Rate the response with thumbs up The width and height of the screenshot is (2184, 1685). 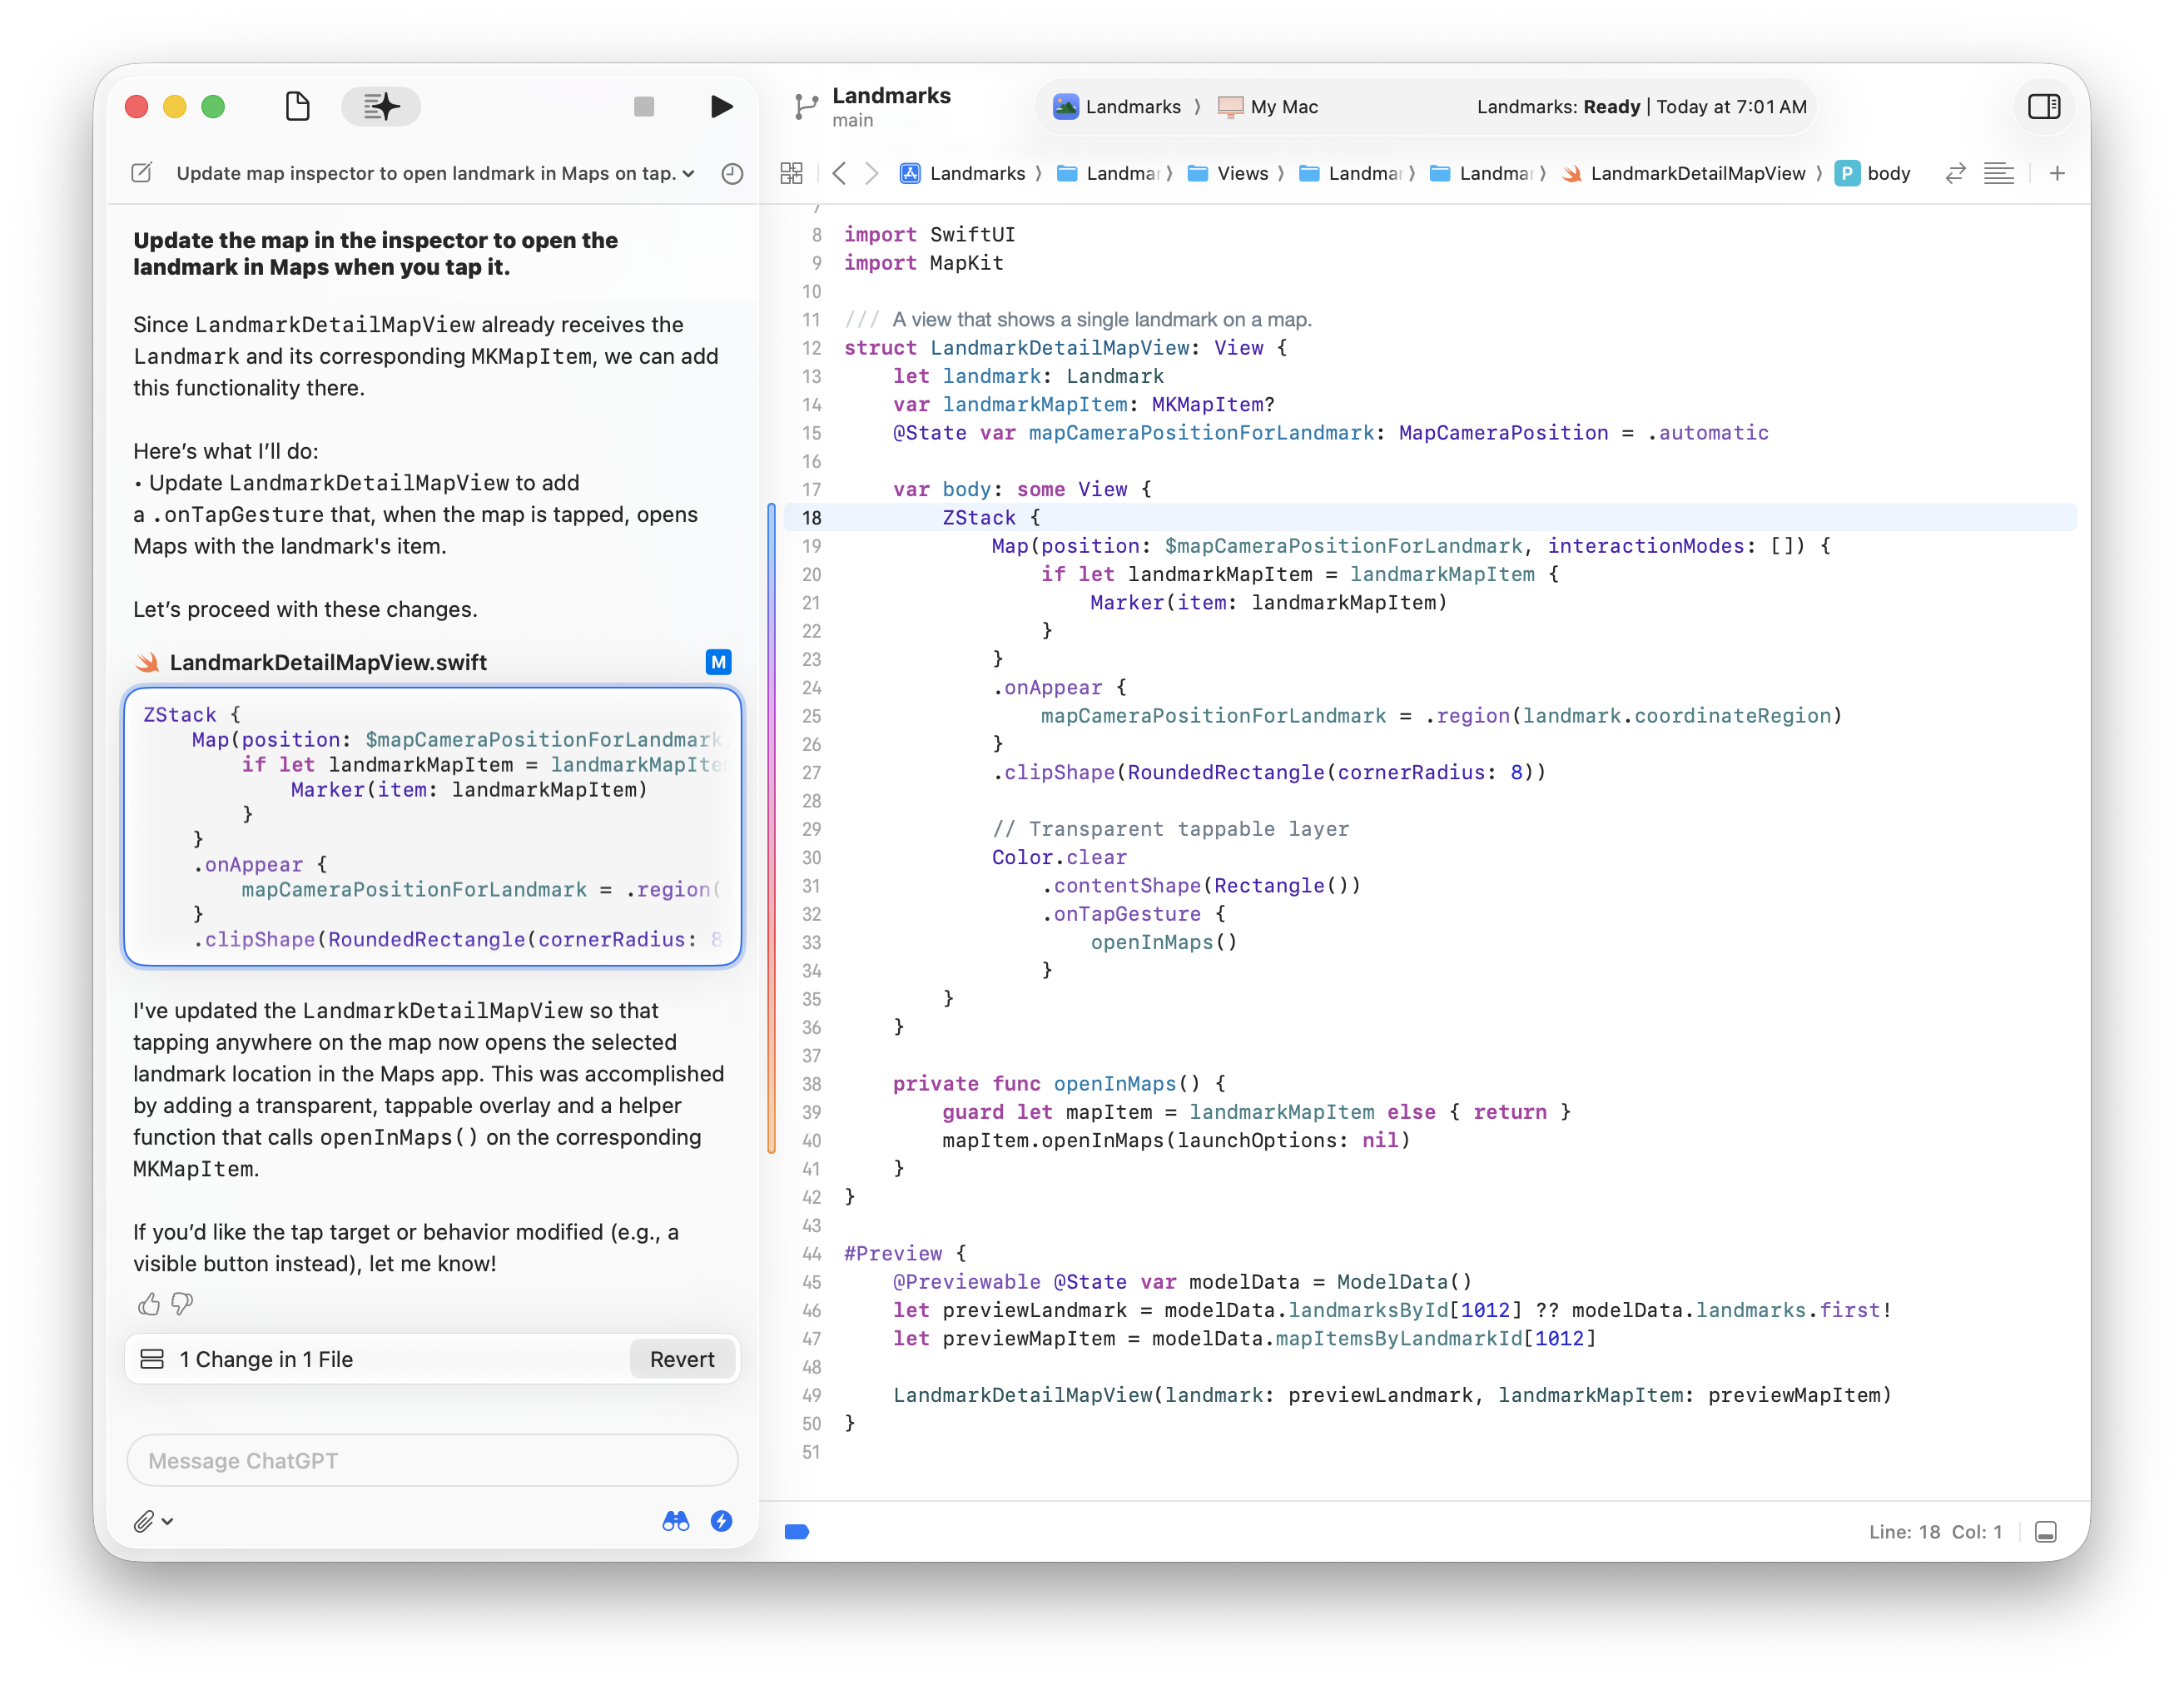point(150,1303)
